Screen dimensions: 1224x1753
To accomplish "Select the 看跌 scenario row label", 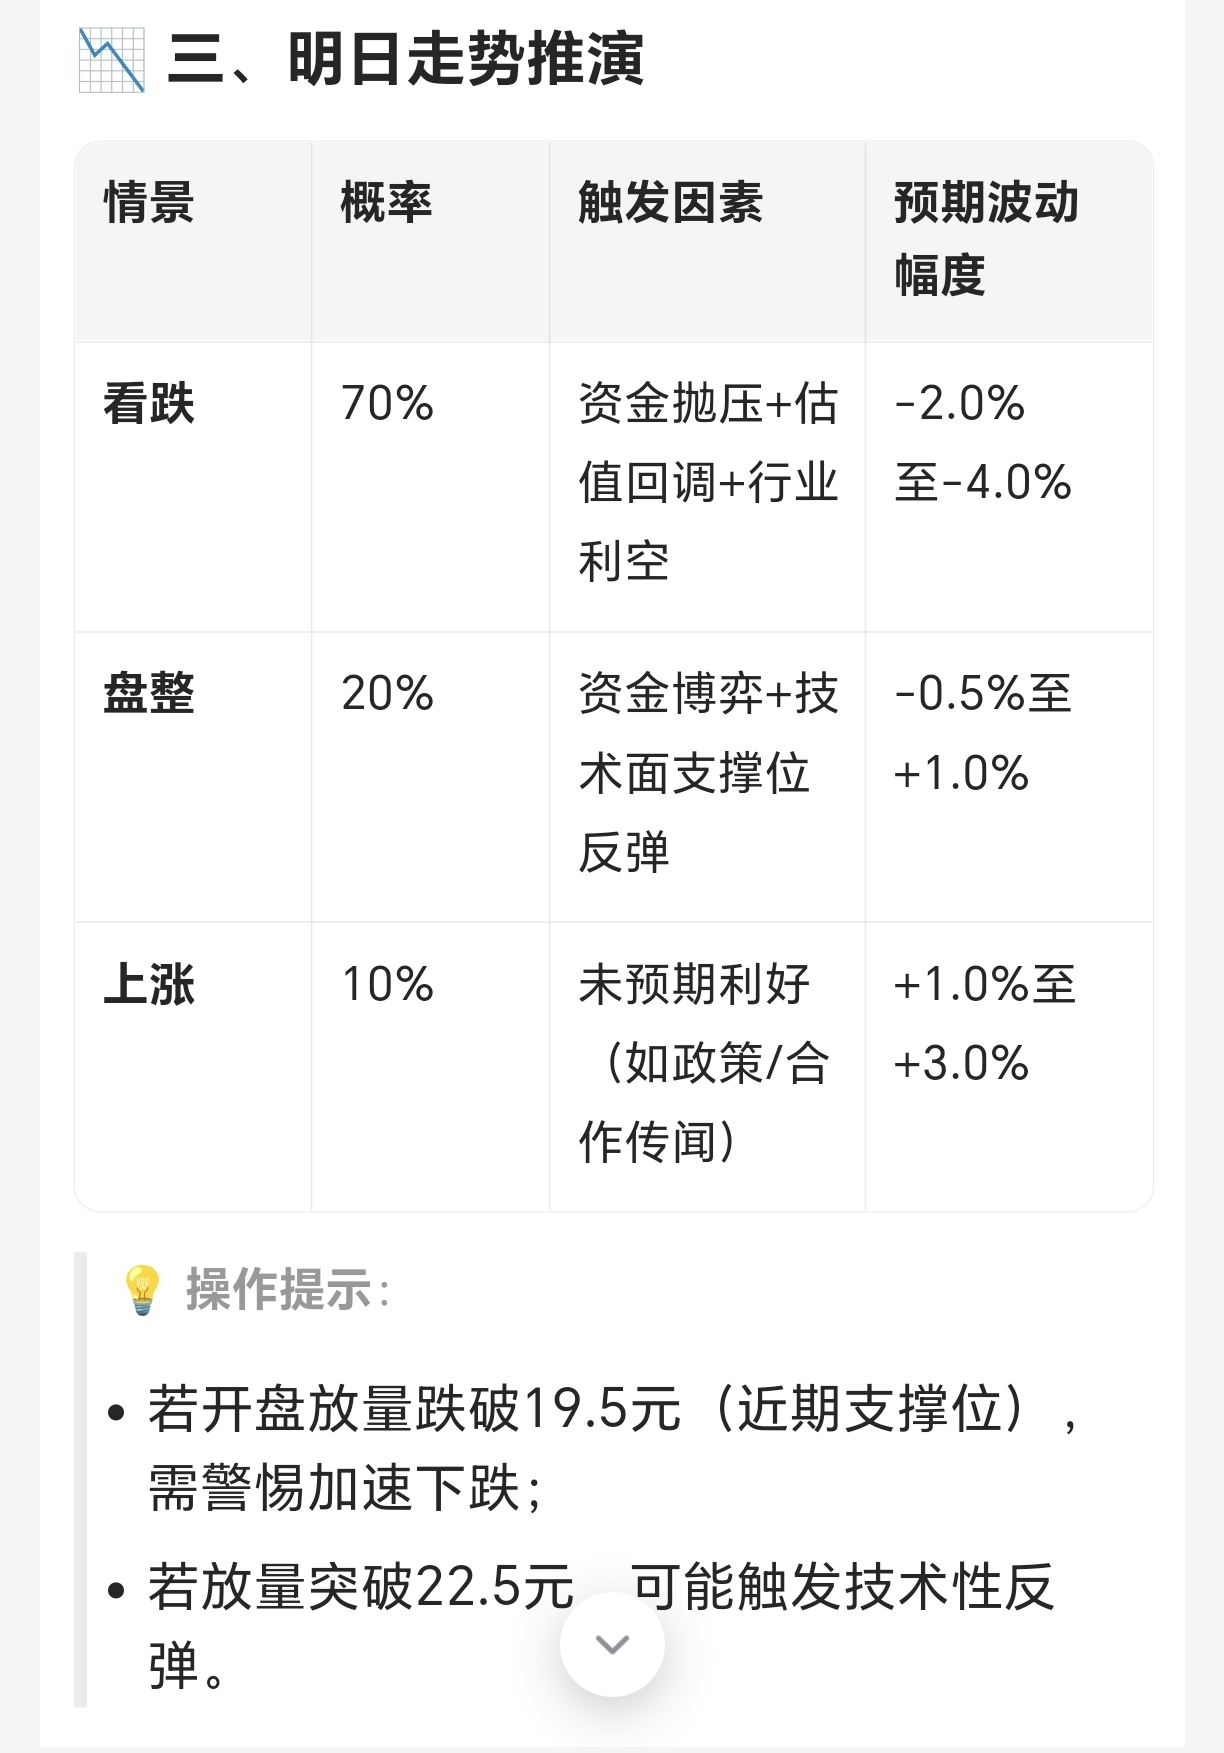I will [x=149, y=404].
